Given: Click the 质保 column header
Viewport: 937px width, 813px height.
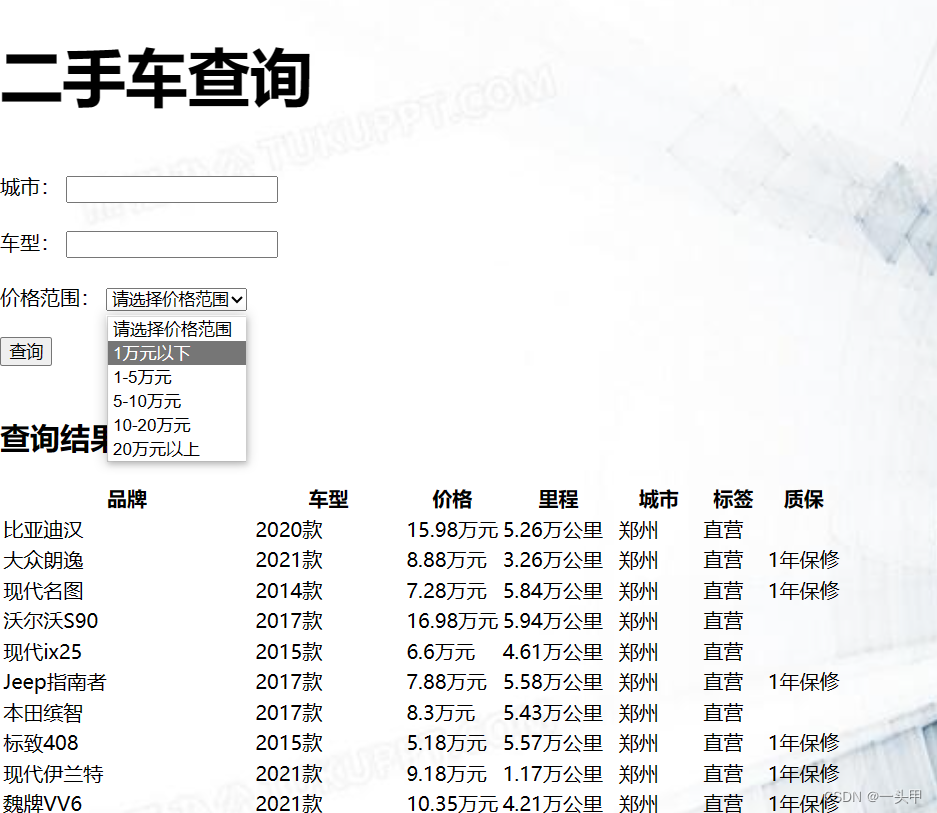Looking at the screenshot, I should click(804, 499).
